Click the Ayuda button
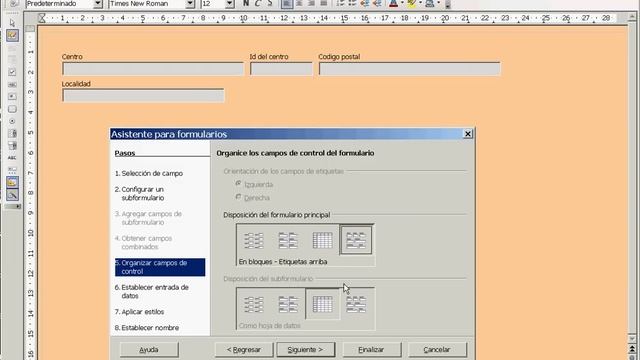The height and width of the screenshot is (360, 640). 149,350
